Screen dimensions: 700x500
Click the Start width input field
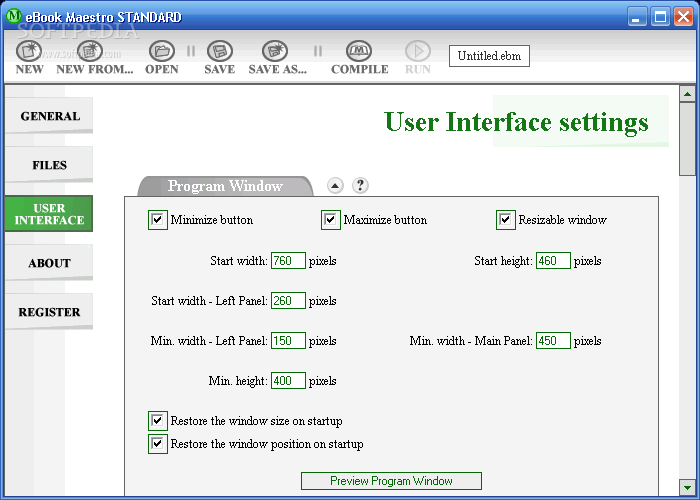(x=288, y=261)
